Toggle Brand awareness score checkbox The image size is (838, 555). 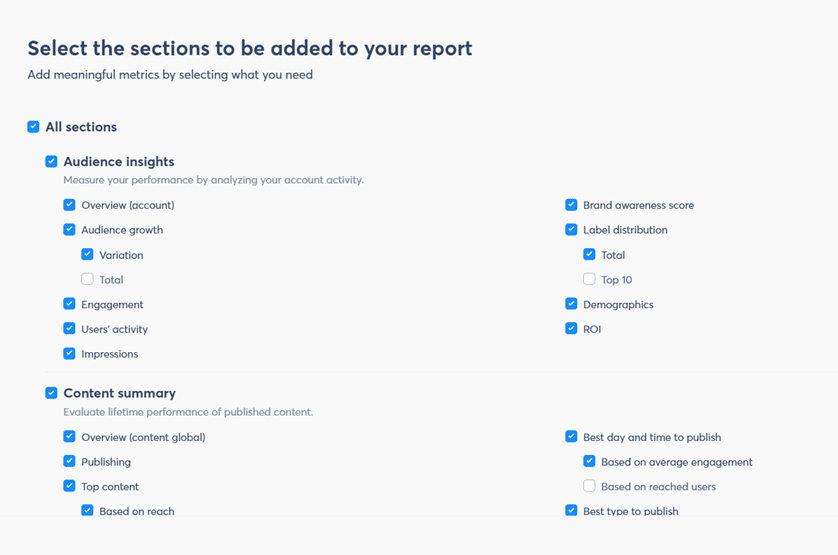571,205
